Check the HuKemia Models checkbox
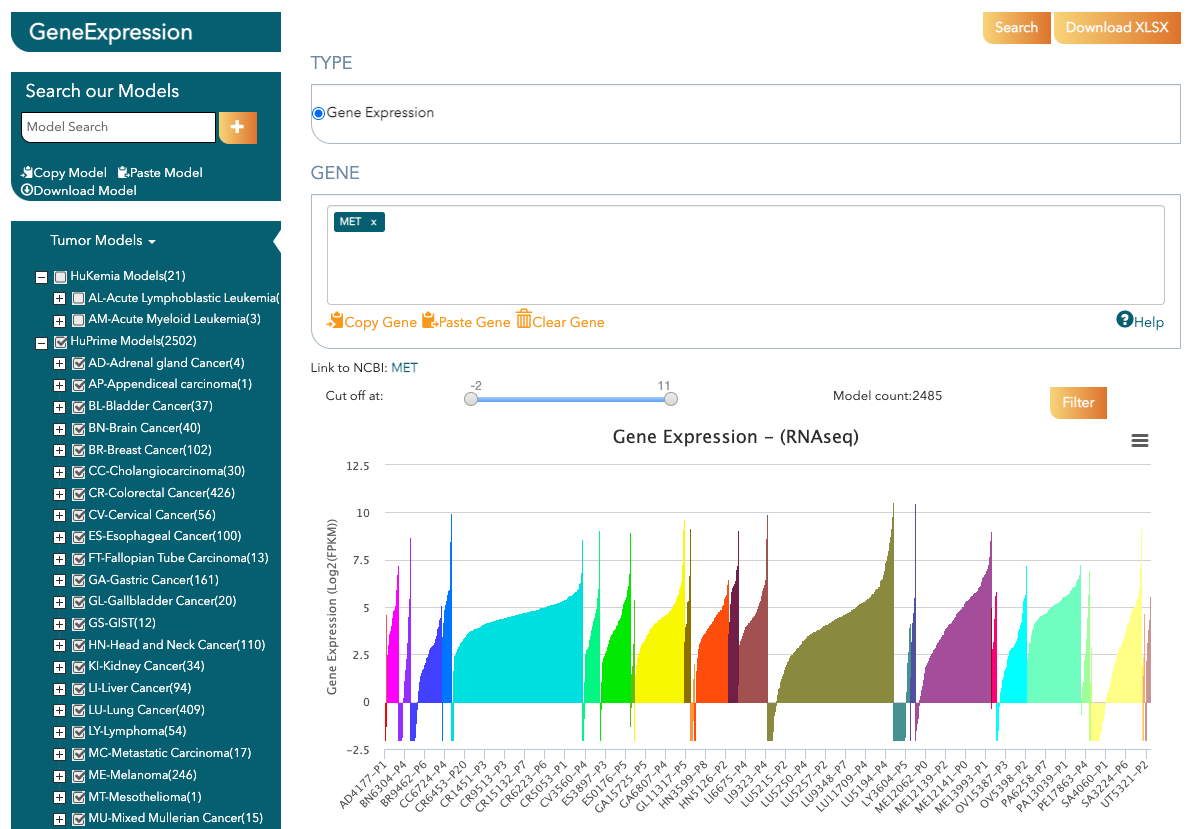1189x829 pixels. (x=60, y=277)
